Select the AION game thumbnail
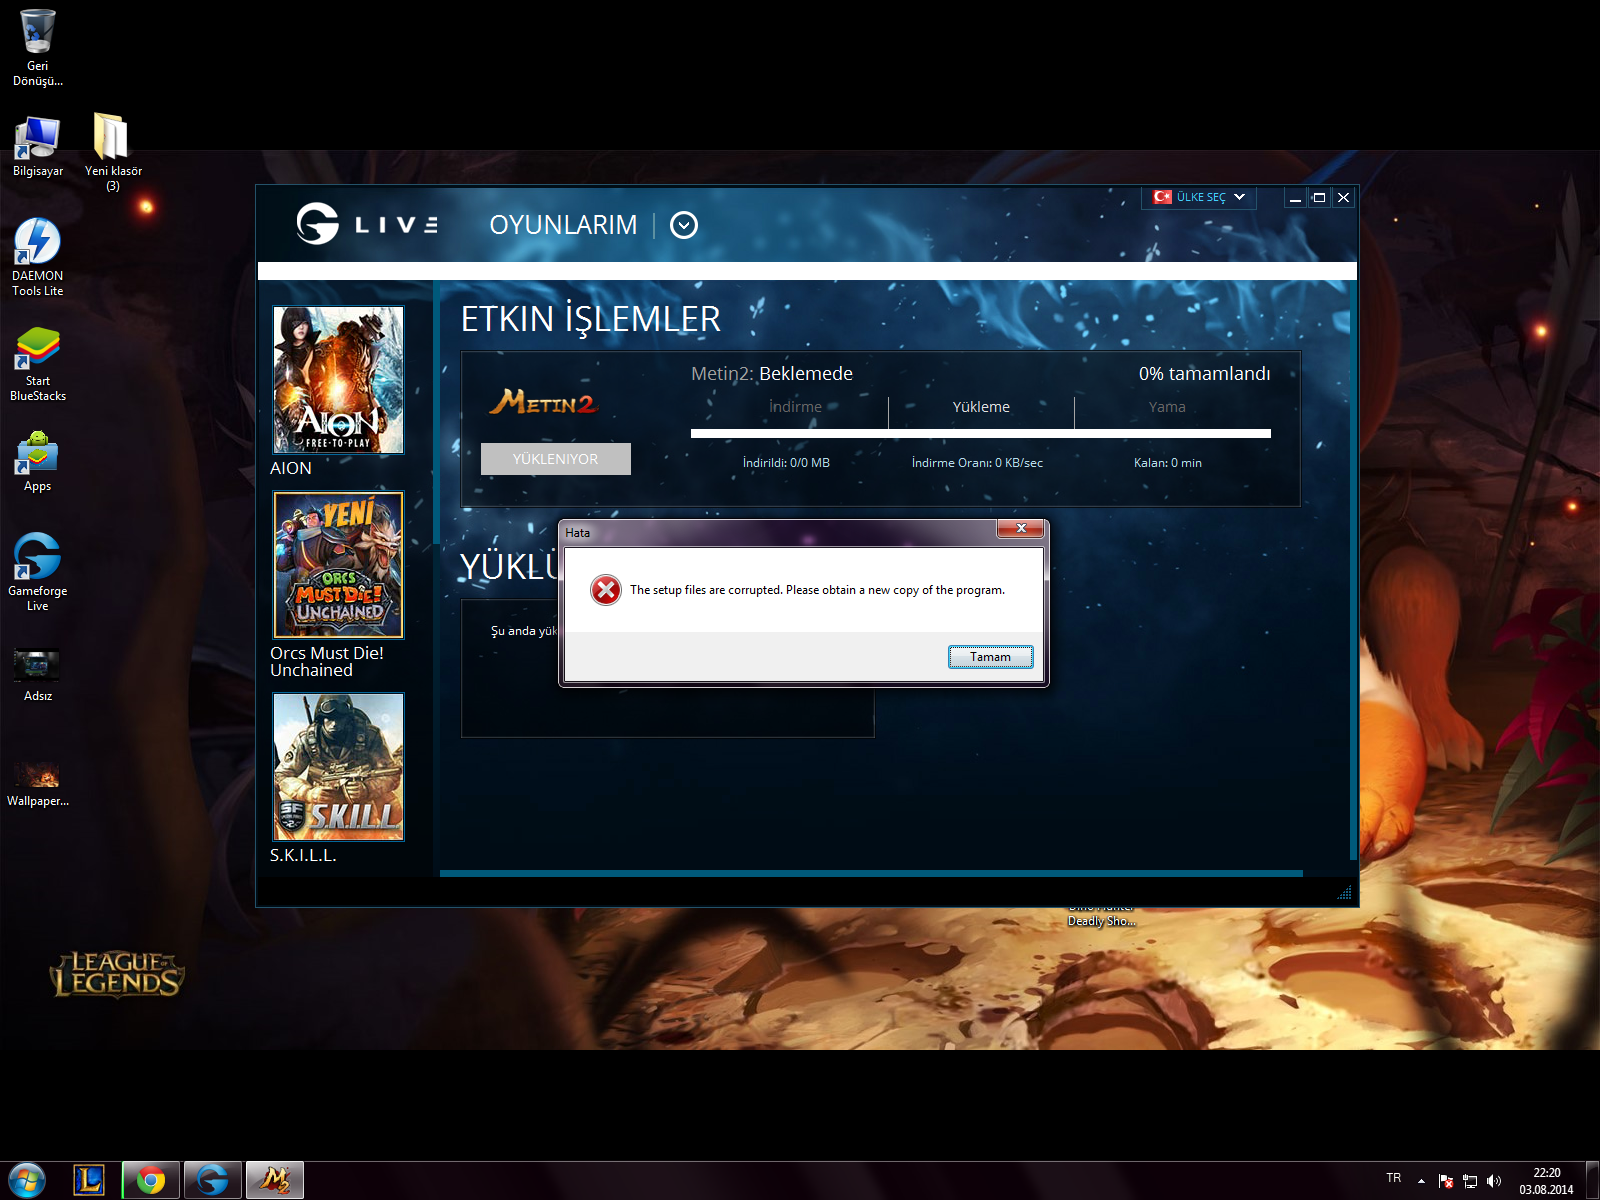Screen dimensions: 1600x1200 point(338,380)
